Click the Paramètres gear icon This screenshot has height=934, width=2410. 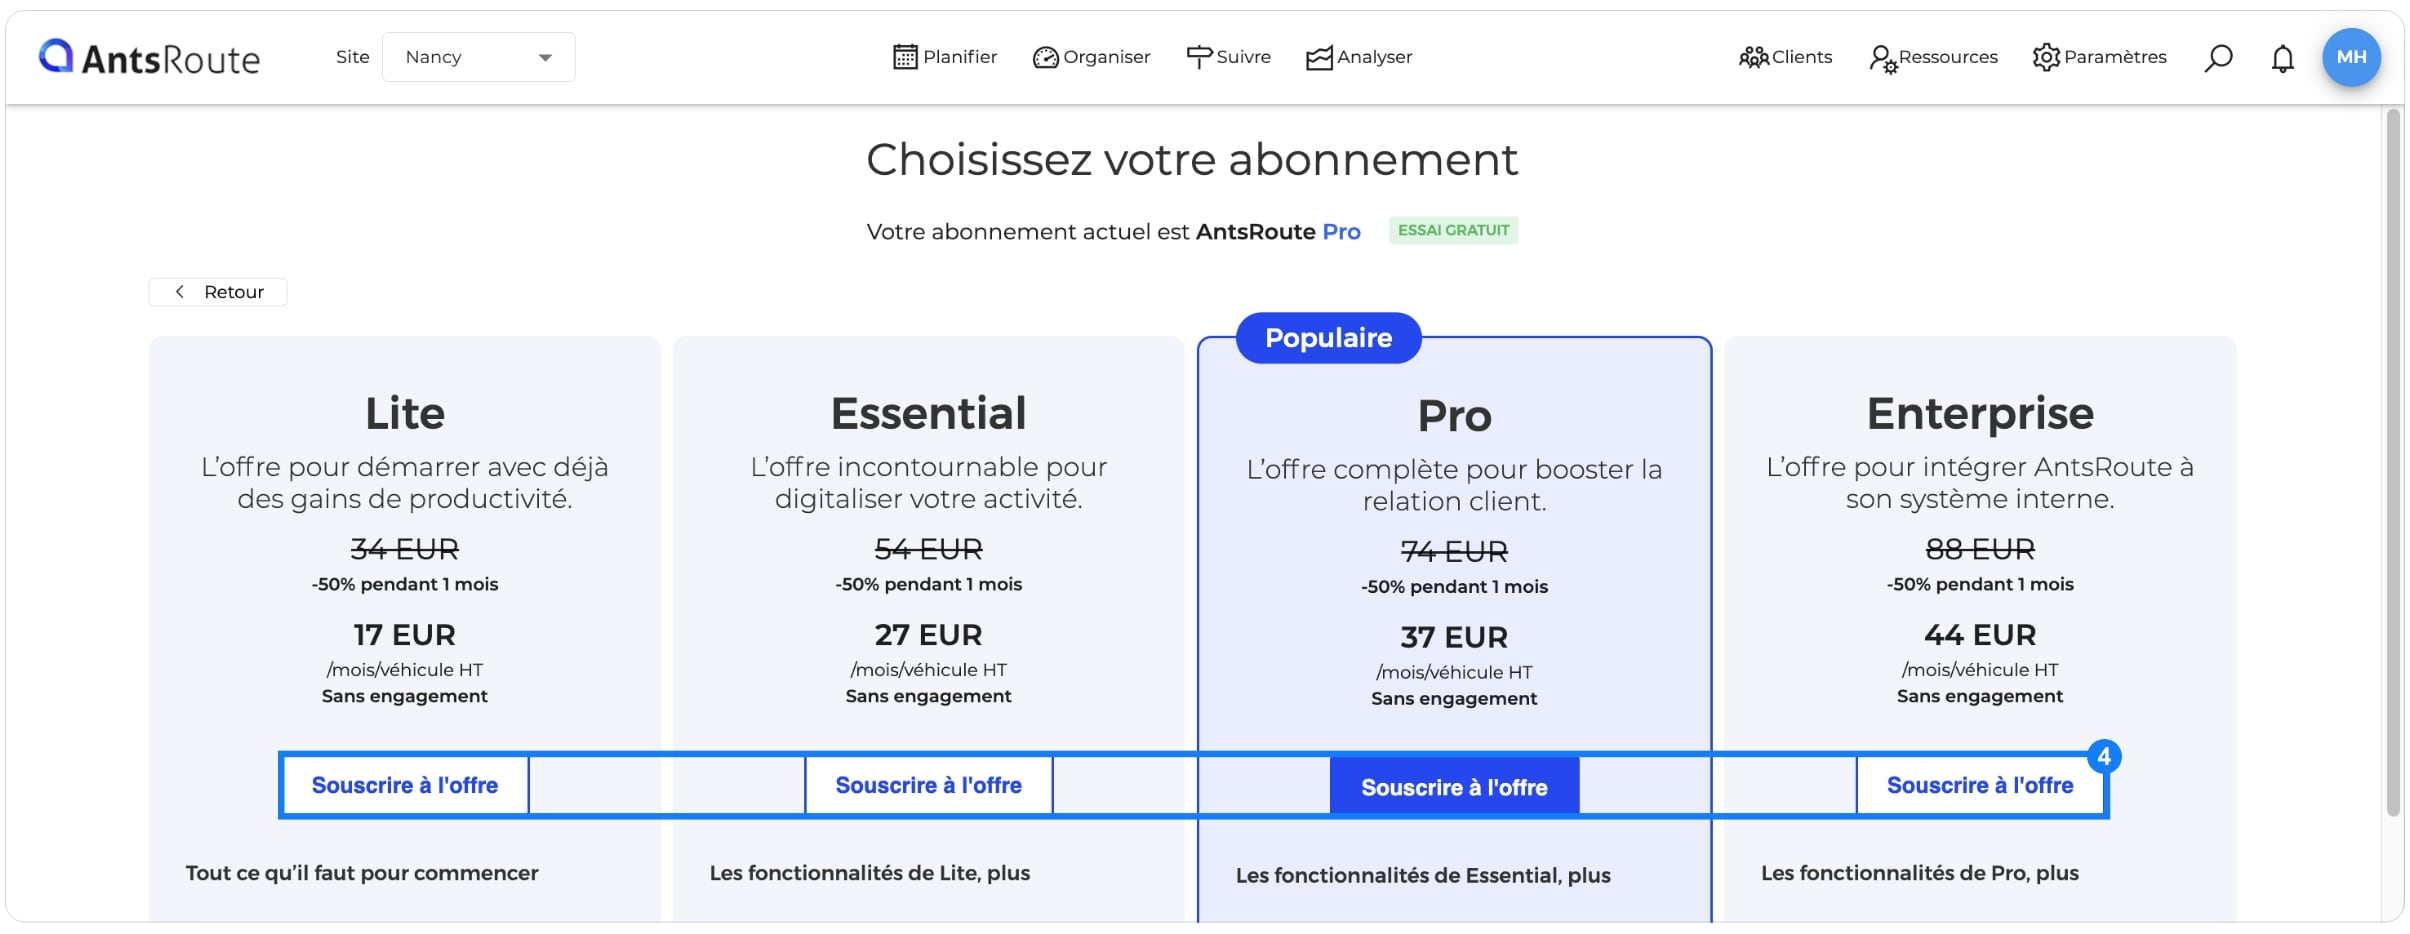(2046, 57)
